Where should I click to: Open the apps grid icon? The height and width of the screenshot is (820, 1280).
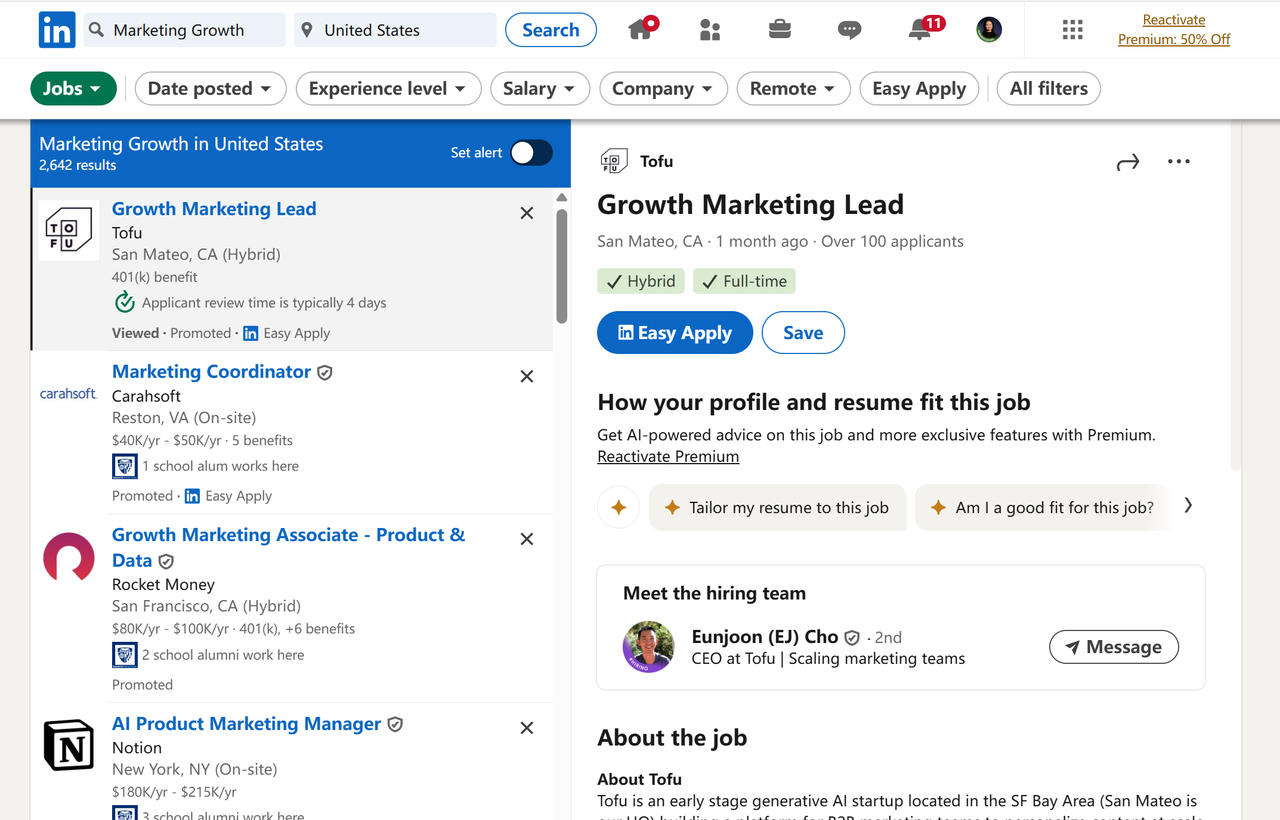click(1072, 30)
